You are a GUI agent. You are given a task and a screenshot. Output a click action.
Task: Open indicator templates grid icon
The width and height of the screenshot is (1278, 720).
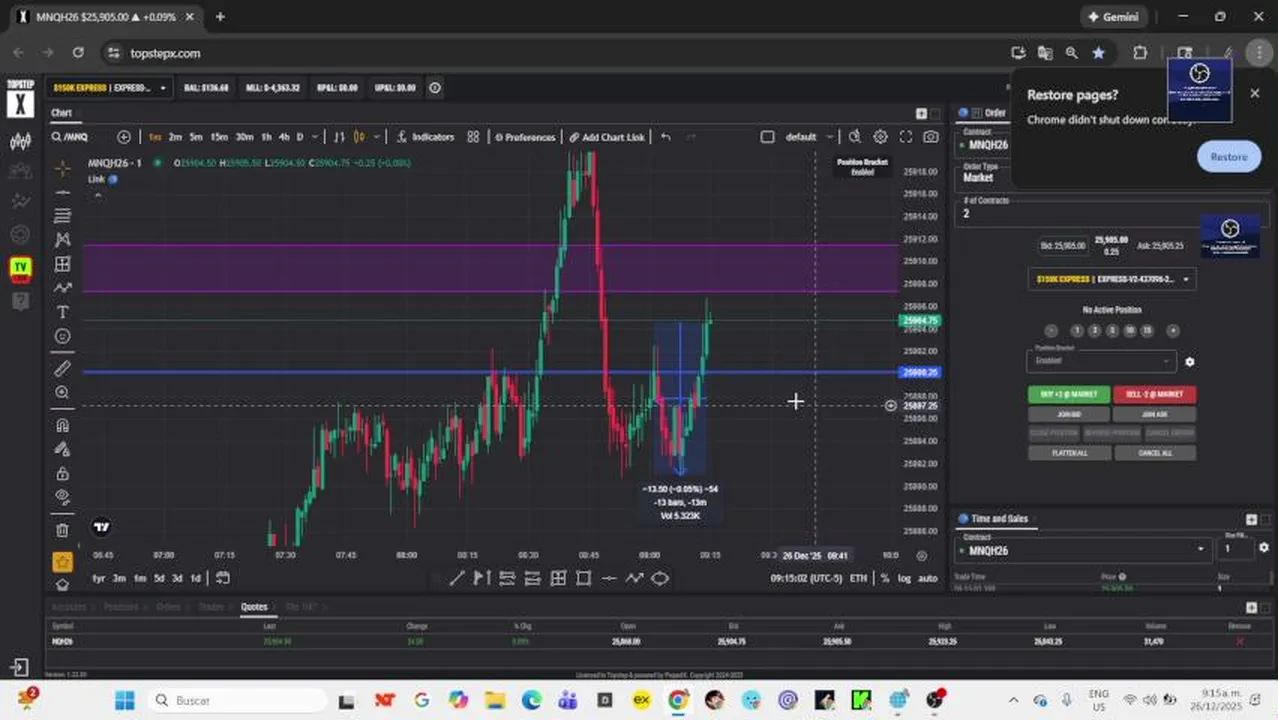tap(473, 137)
